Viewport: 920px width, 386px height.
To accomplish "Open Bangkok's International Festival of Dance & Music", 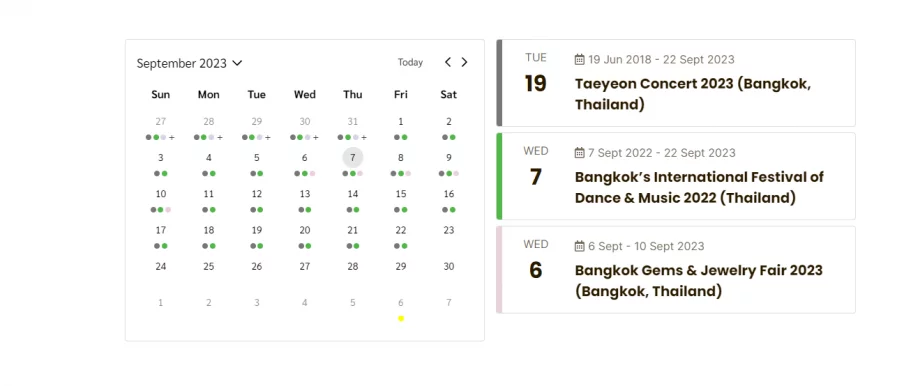I will (x=699, y=187).
